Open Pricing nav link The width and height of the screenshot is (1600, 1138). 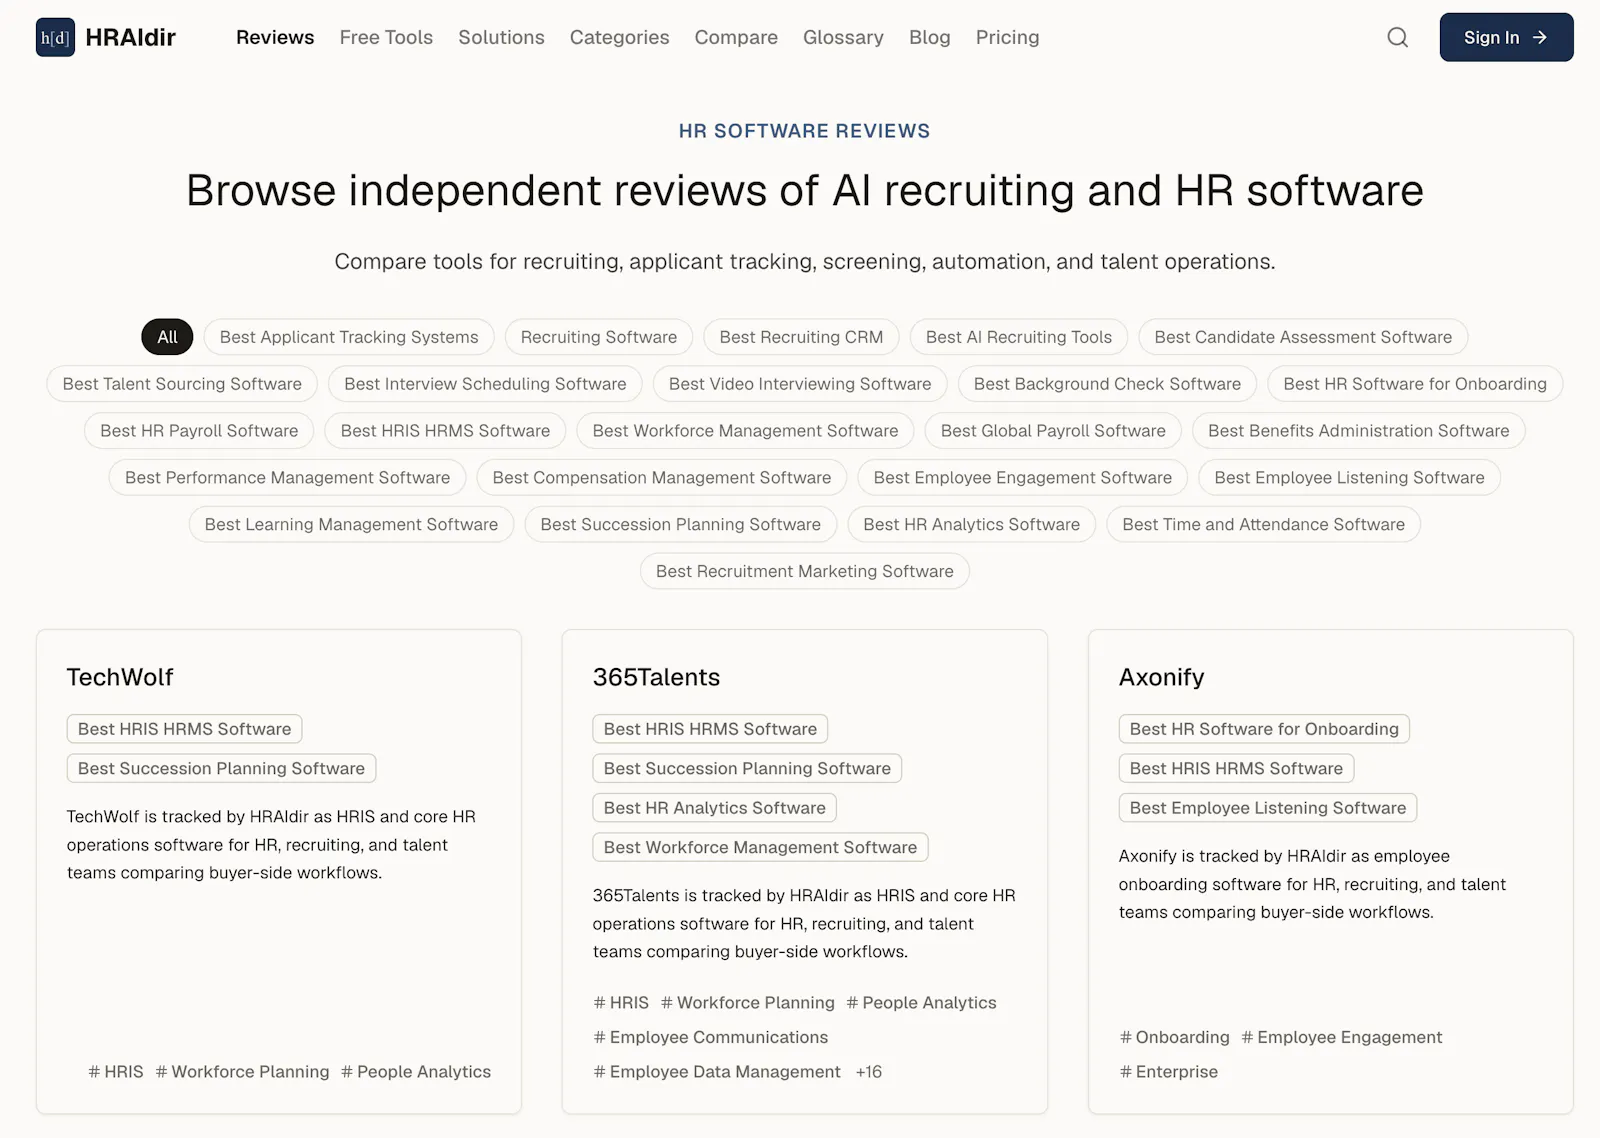pyautogui.click(x=1007, y=37)
